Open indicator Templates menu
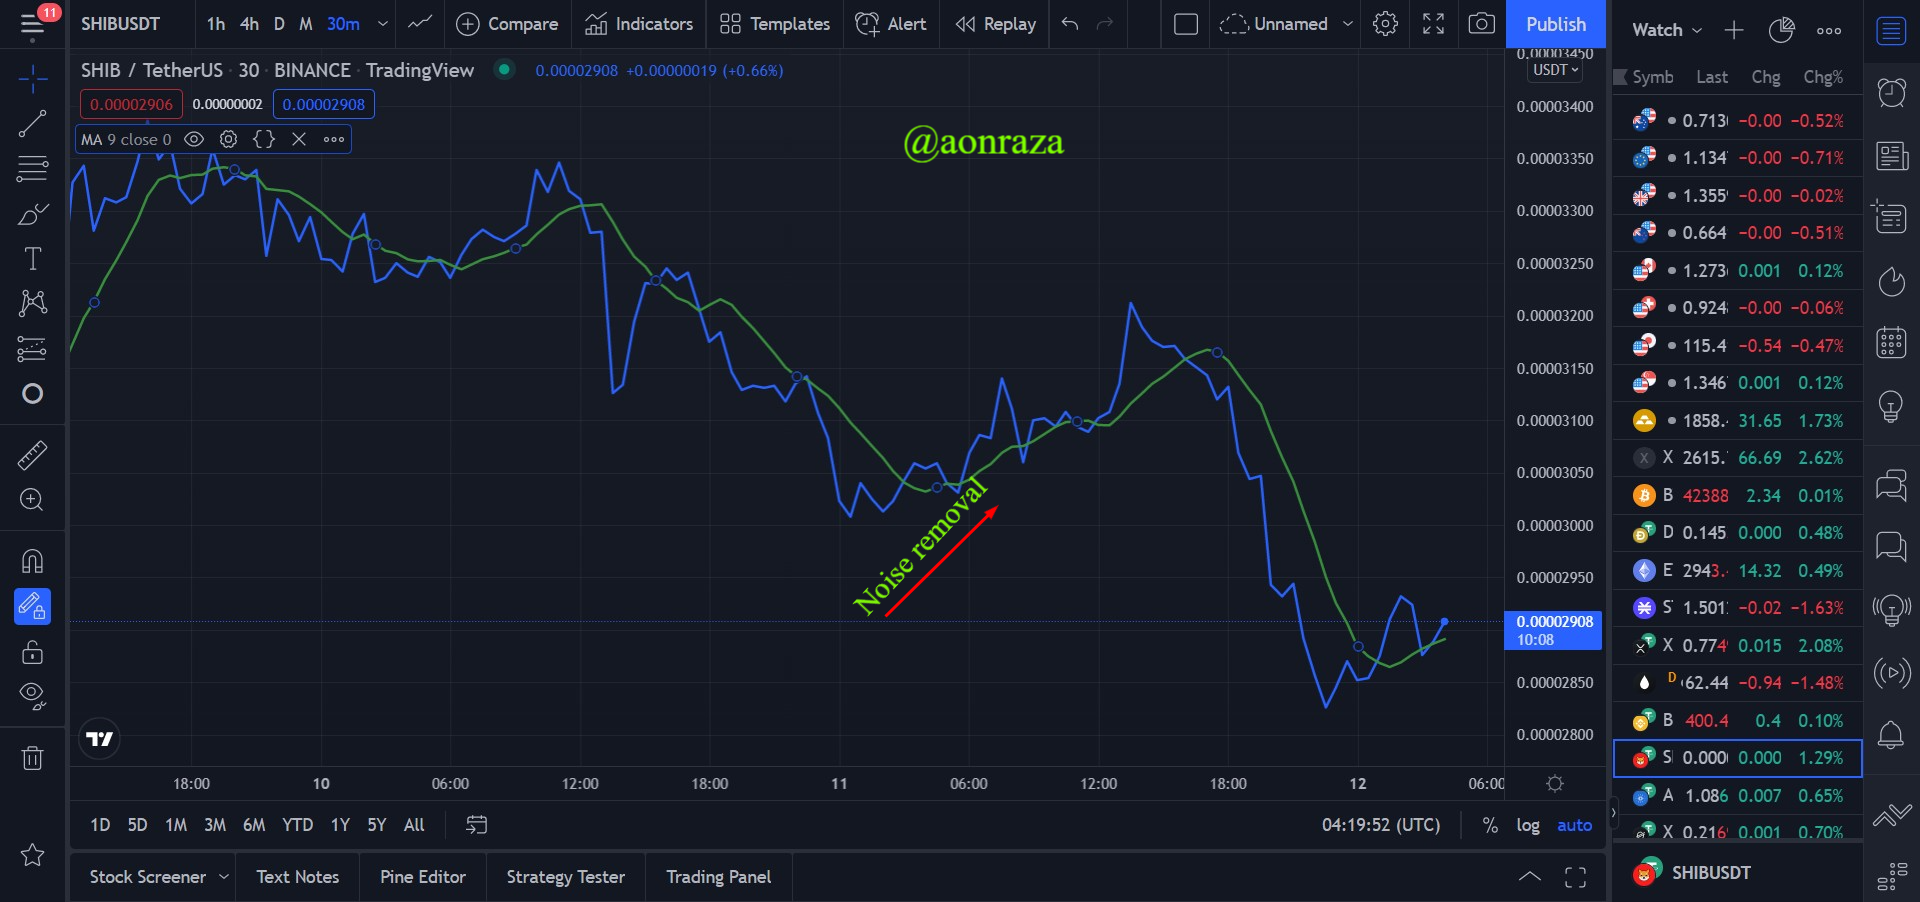 tap(775, 24)
